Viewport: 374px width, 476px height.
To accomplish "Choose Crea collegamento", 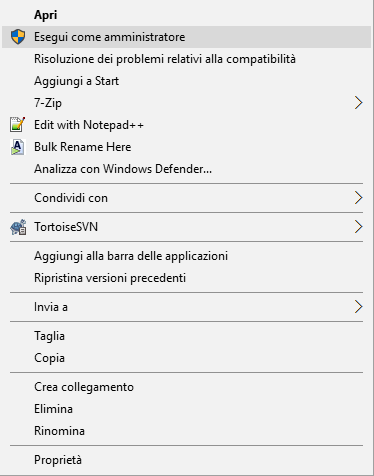I will click(x=187, y=387).
